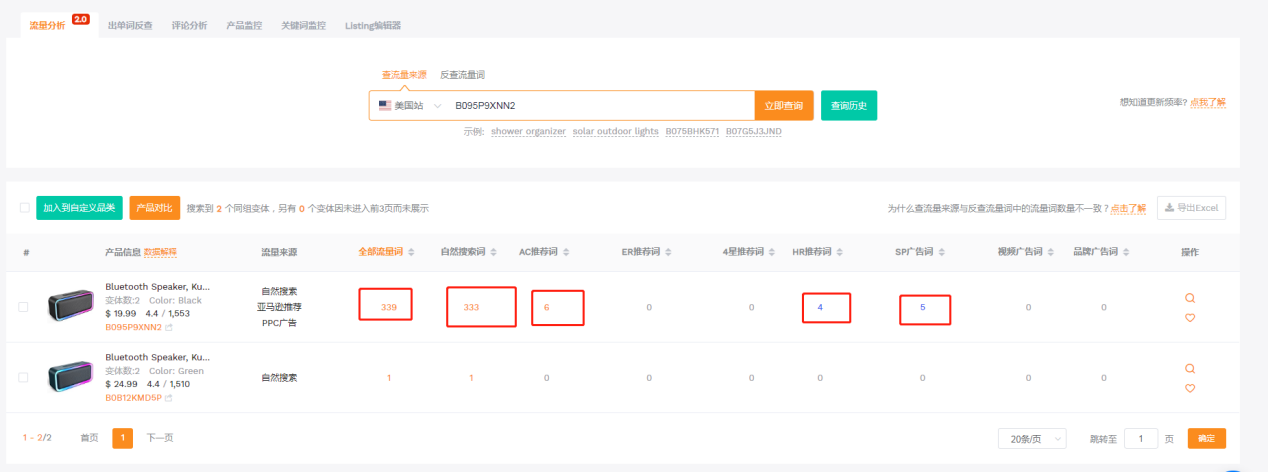Screen dimensions: 1268x472
Task: Click AC recommended words value 6
Action: coord(546,307)
